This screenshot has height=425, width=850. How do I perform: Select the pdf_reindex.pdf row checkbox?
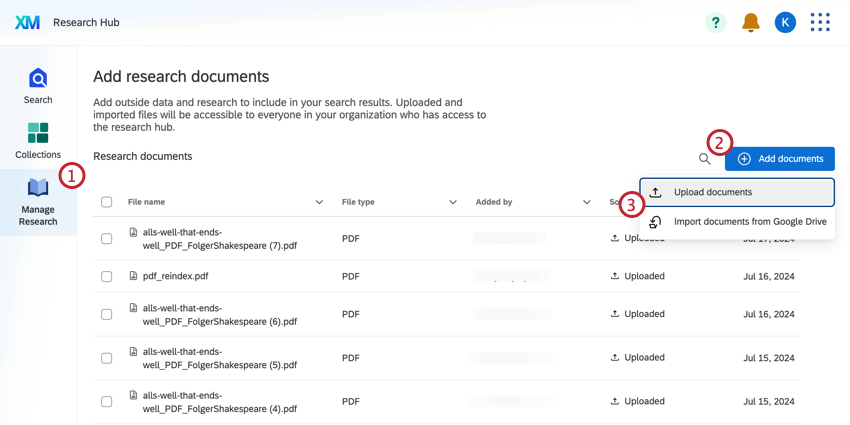pos(107,276)
